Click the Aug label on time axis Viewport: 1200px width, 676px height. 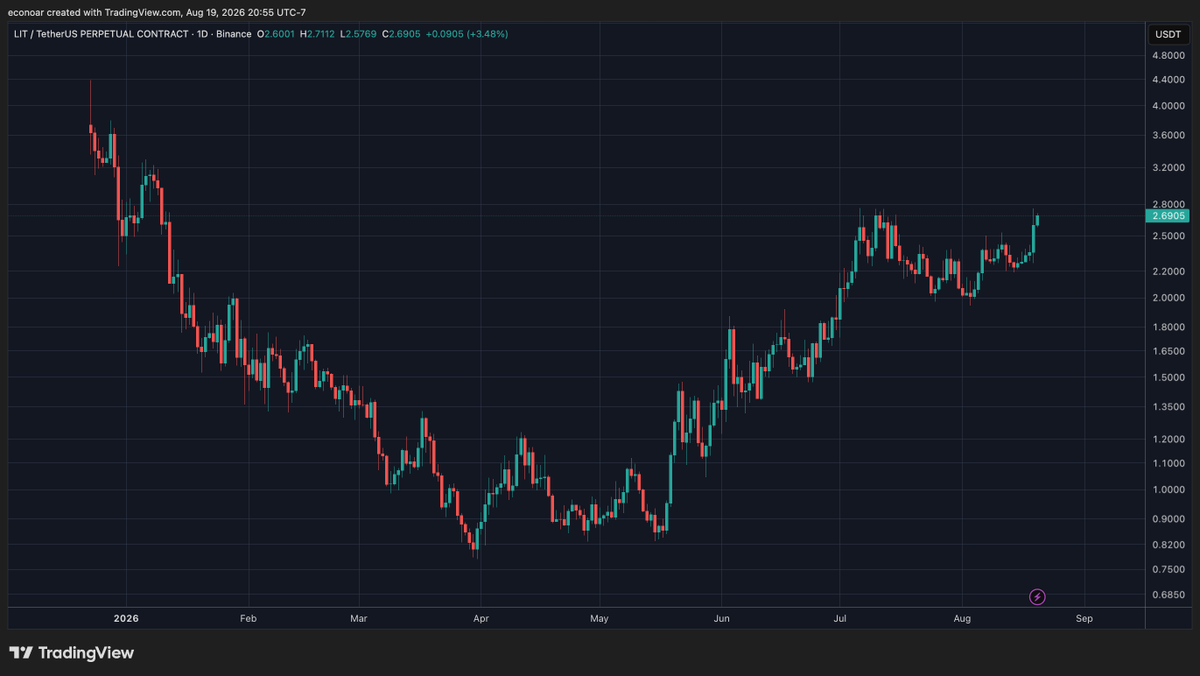click(962, 619)
